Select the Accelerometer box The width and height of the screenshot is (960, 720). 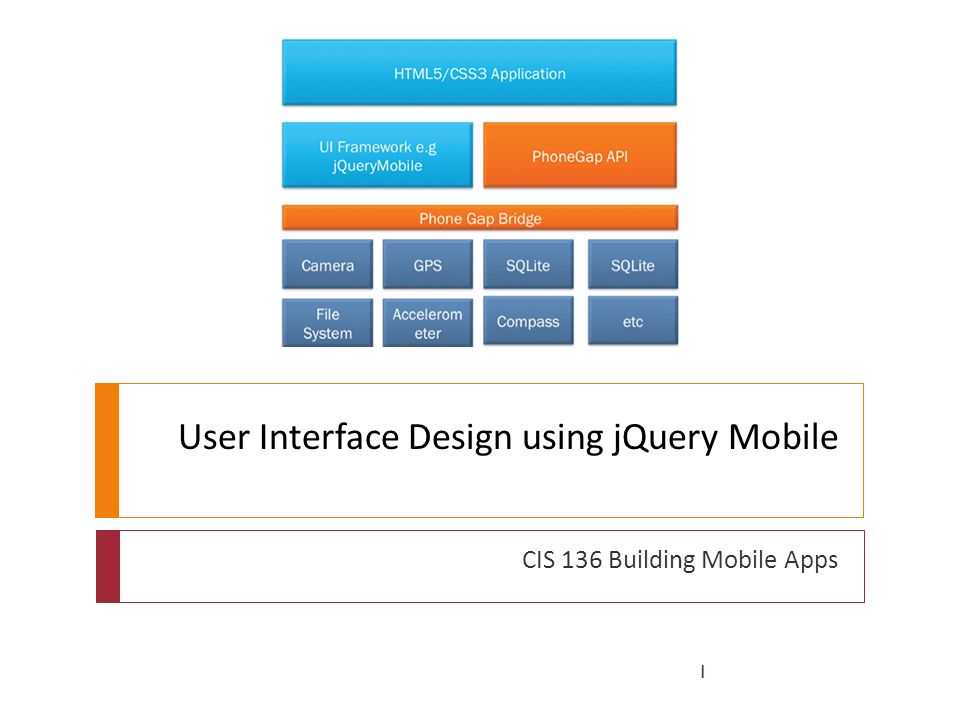[427, 323]
